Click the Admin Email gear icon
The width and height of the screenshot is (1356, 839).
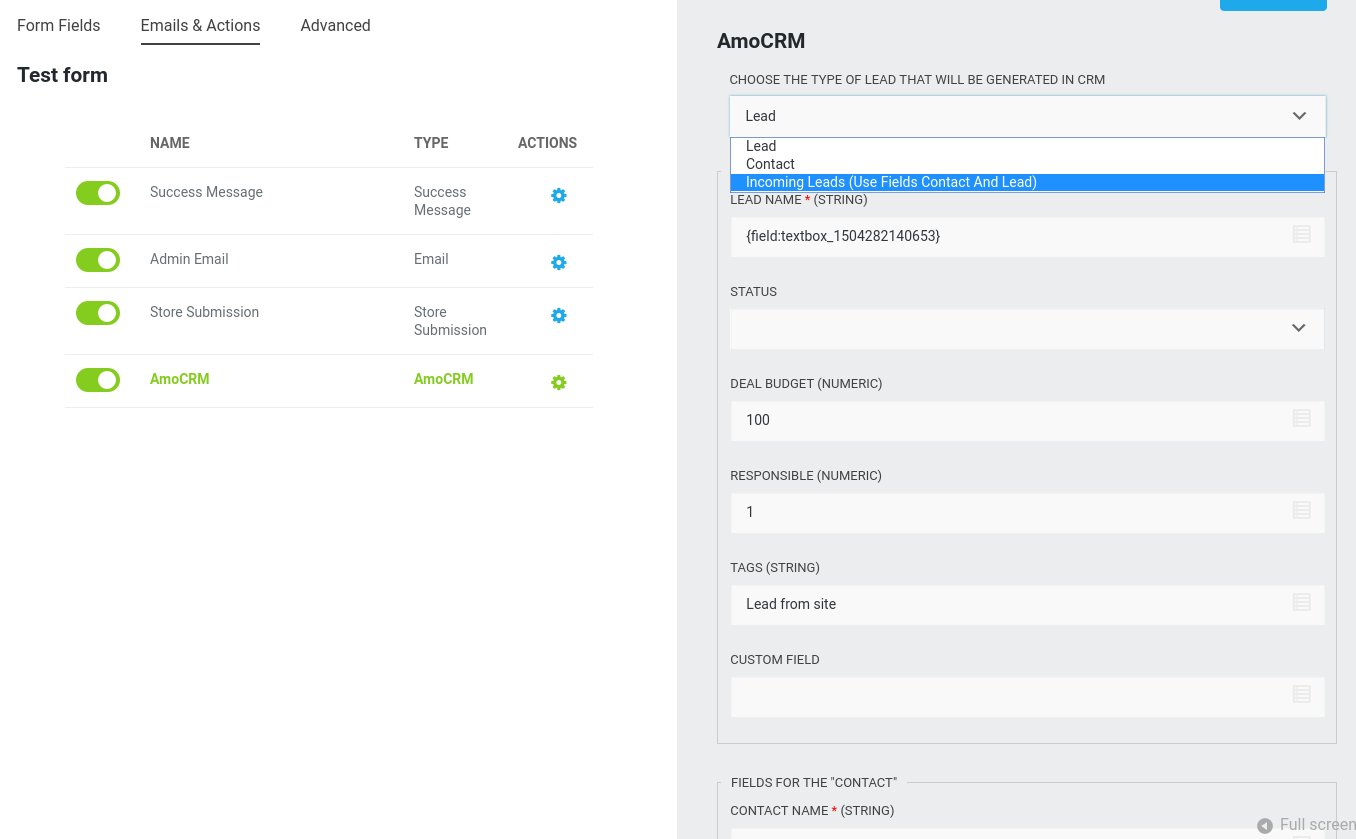[x=559, y=263]
